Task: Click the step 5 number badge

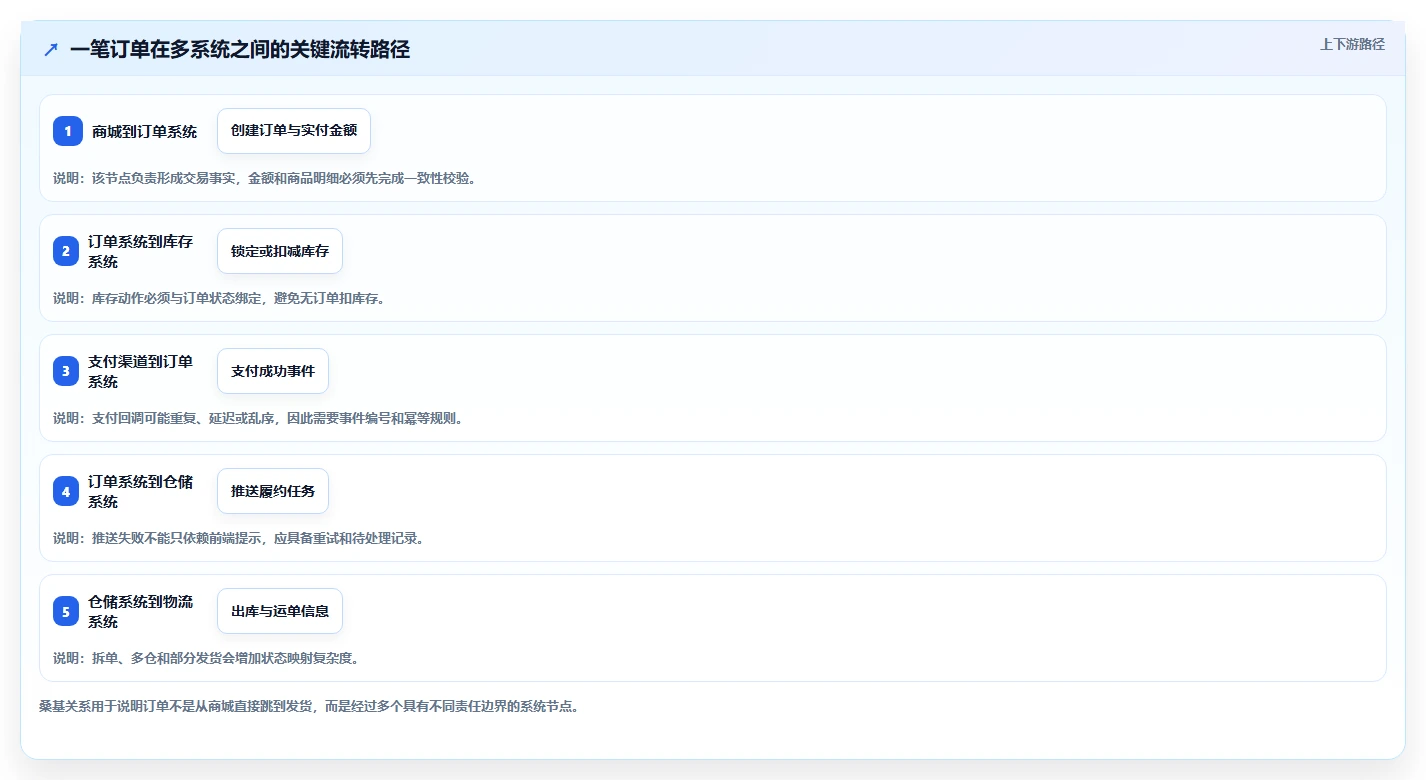Action: (66, 611)
